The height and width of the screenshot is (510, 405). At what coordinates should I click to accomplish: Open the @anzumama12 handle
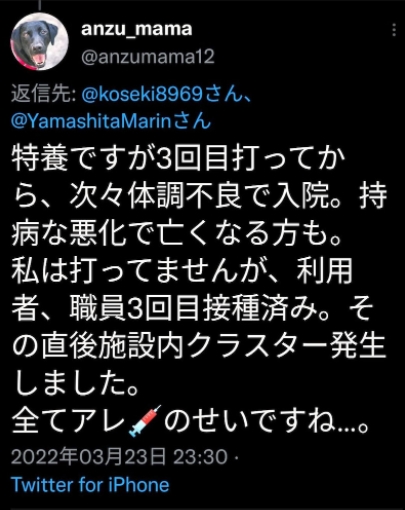pyautogui.click(x=148, y=56)
